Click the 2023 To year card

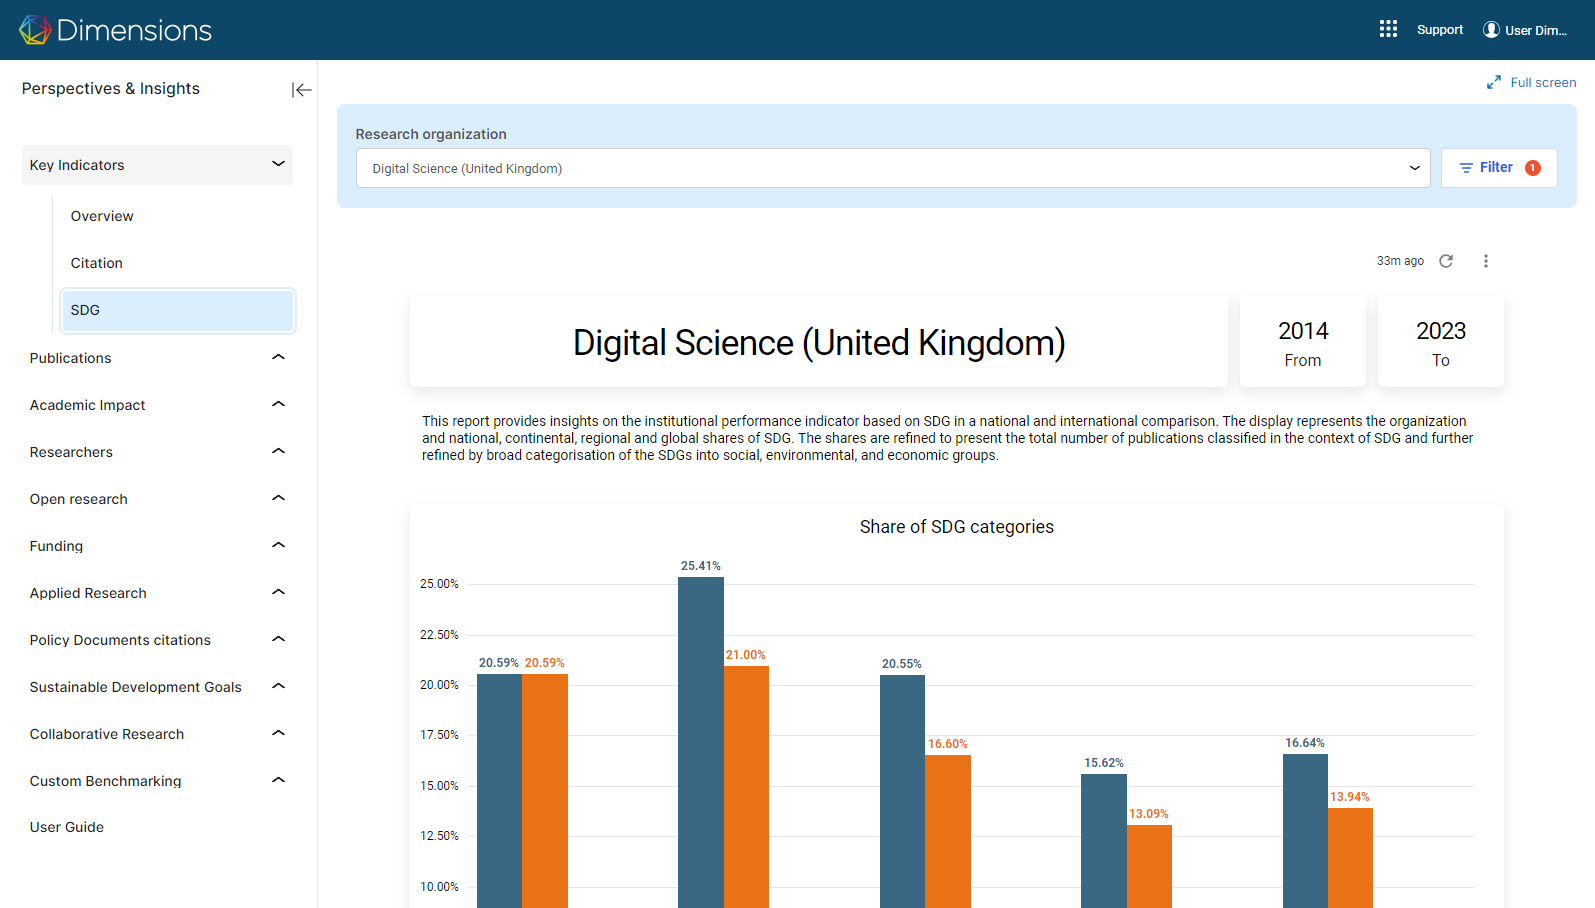pyautogui.click(x=1441, y=341)
